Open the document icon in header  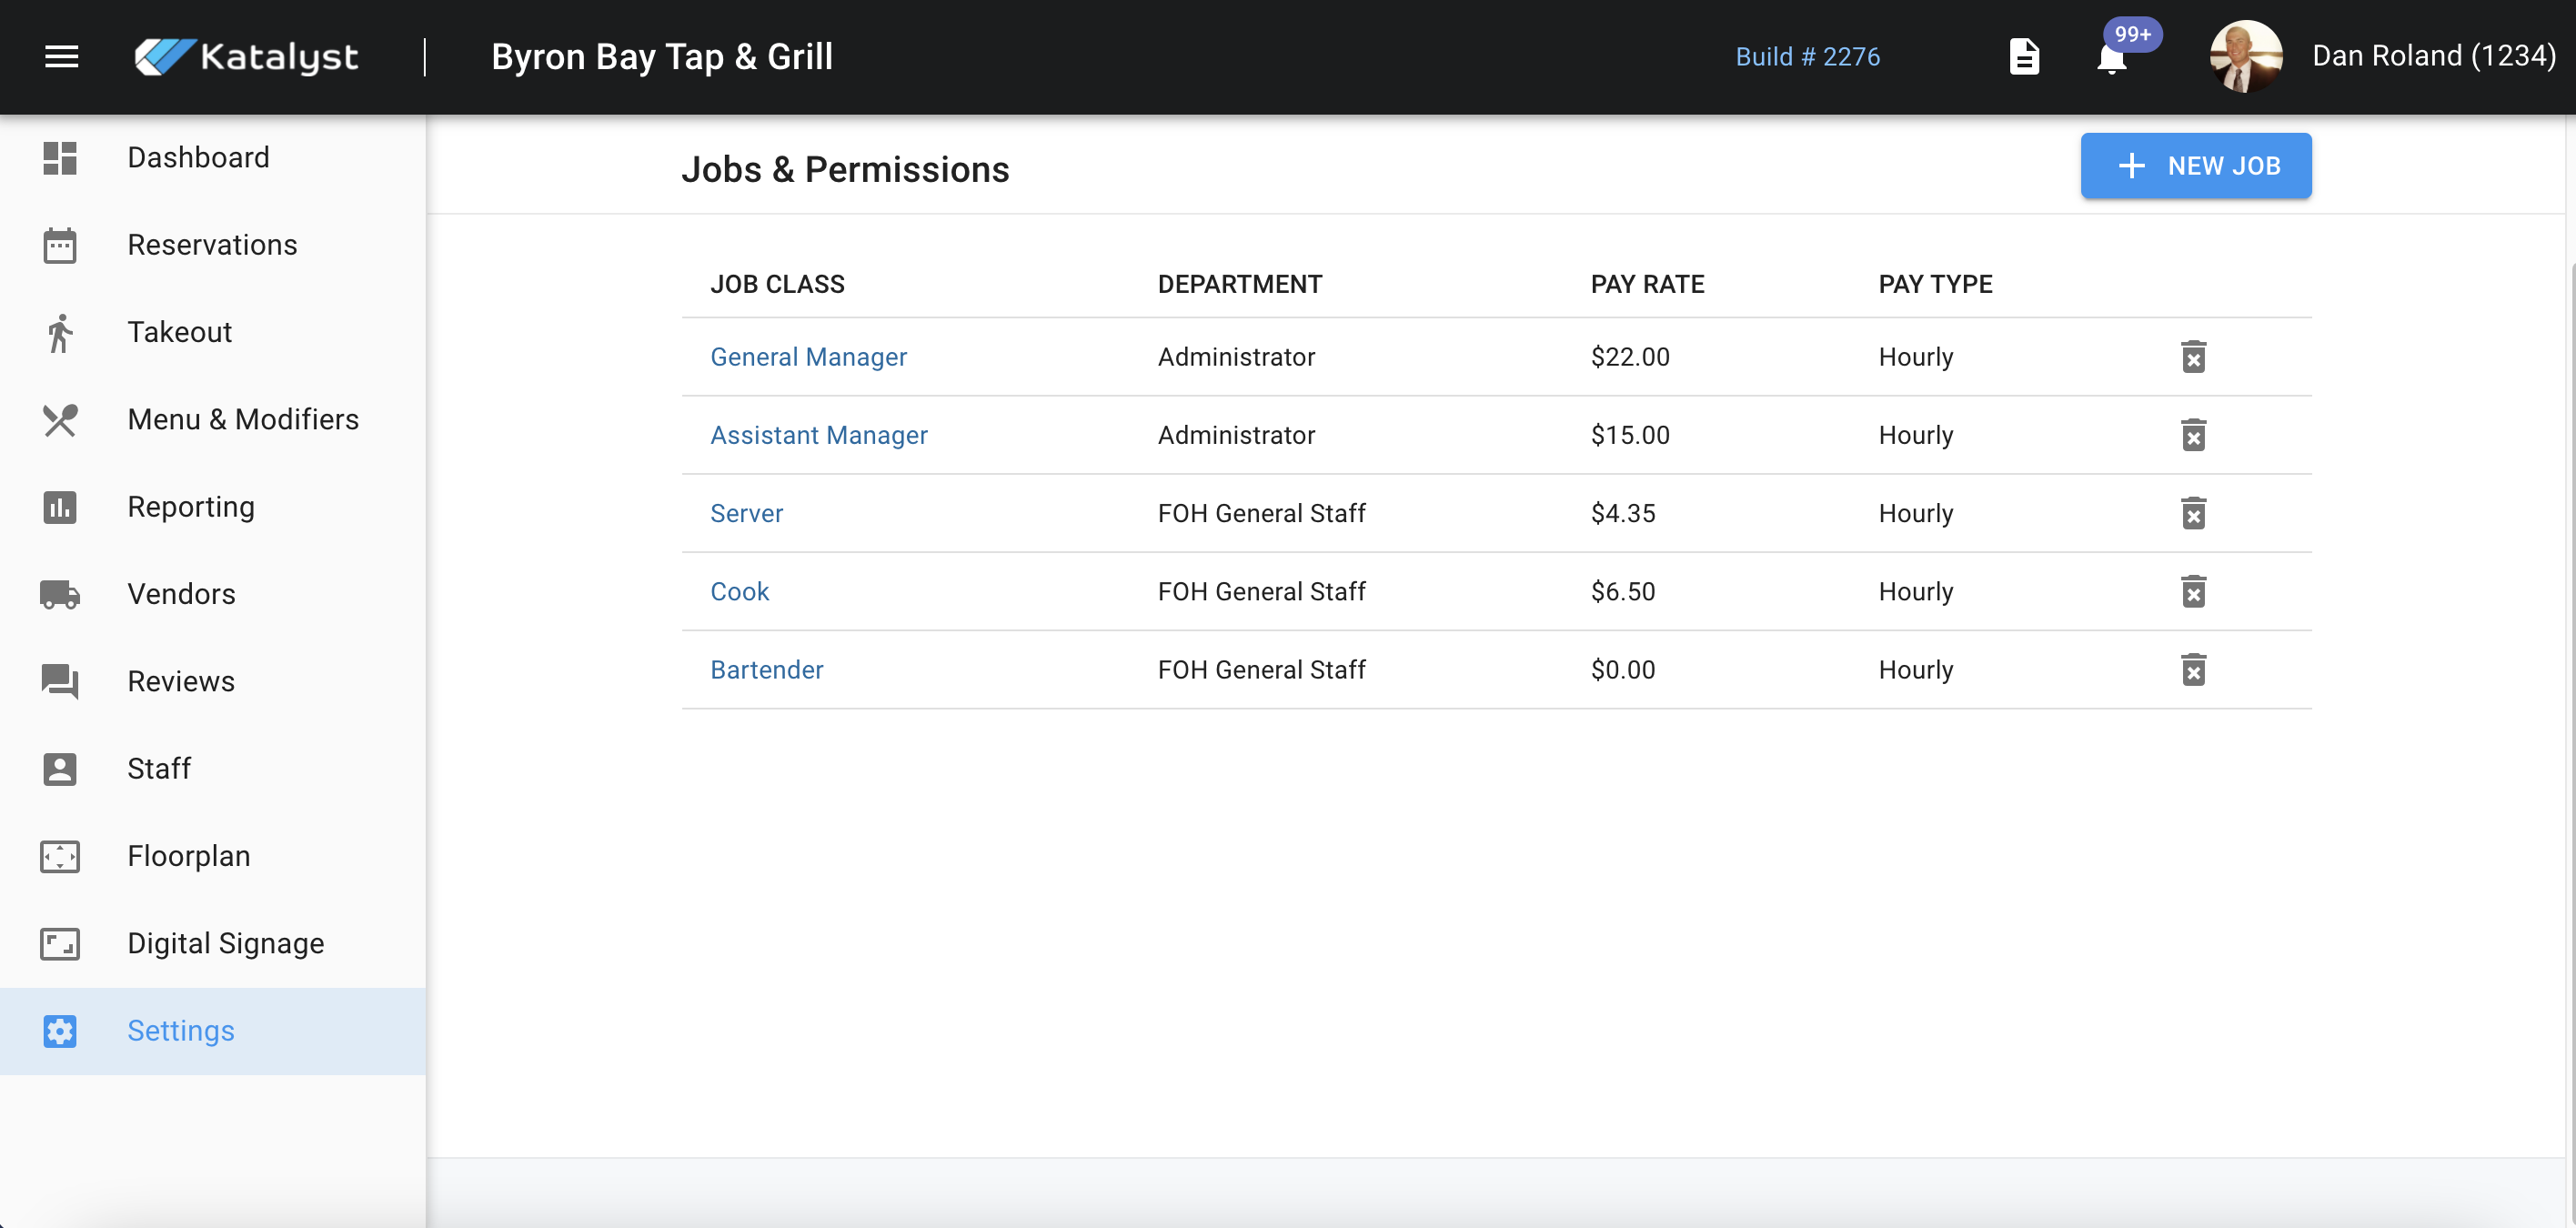pyautogui.click(x=2024, y=57)
